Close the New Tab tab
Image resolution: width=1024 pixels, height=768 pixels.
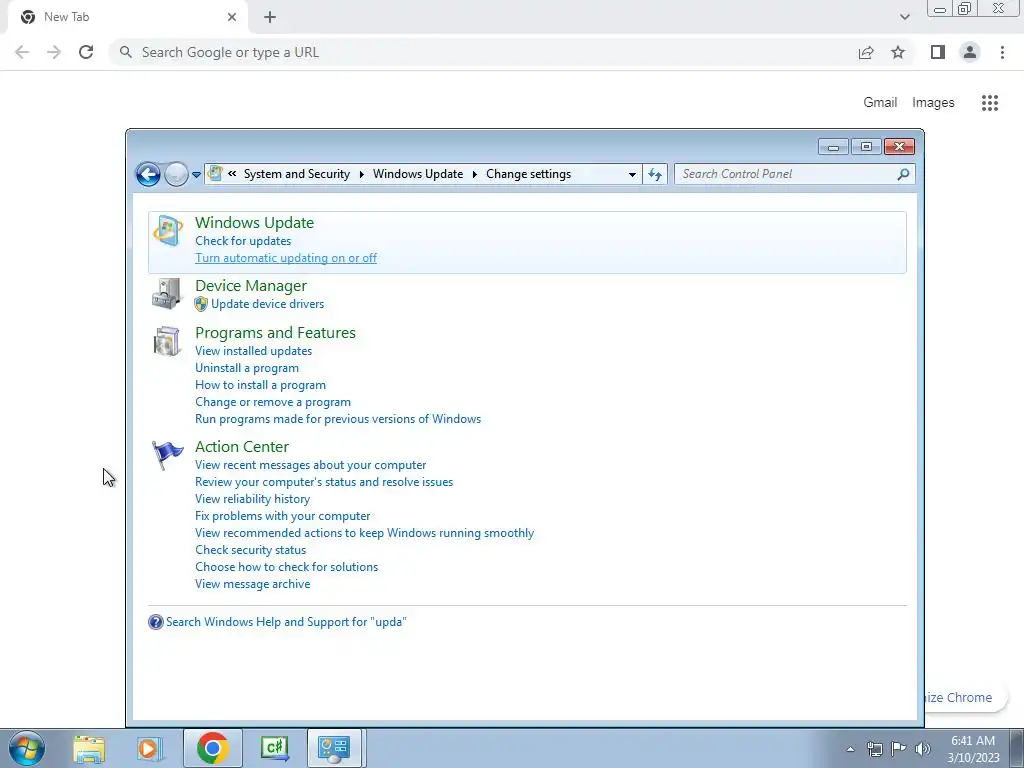[x=232, y=17]
